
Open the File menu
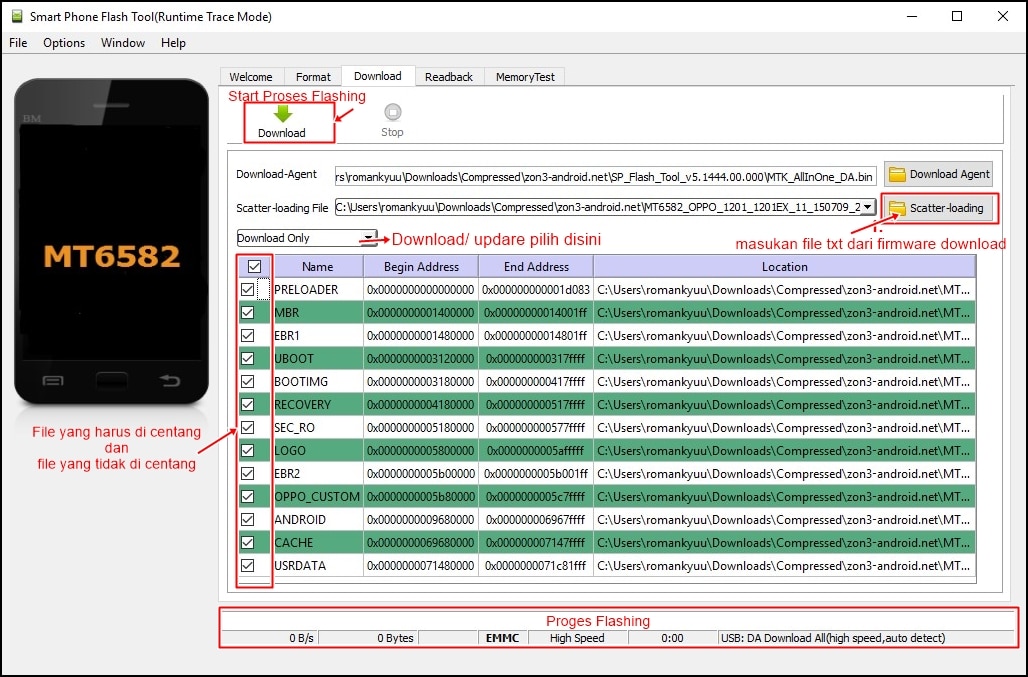point(18,43)
